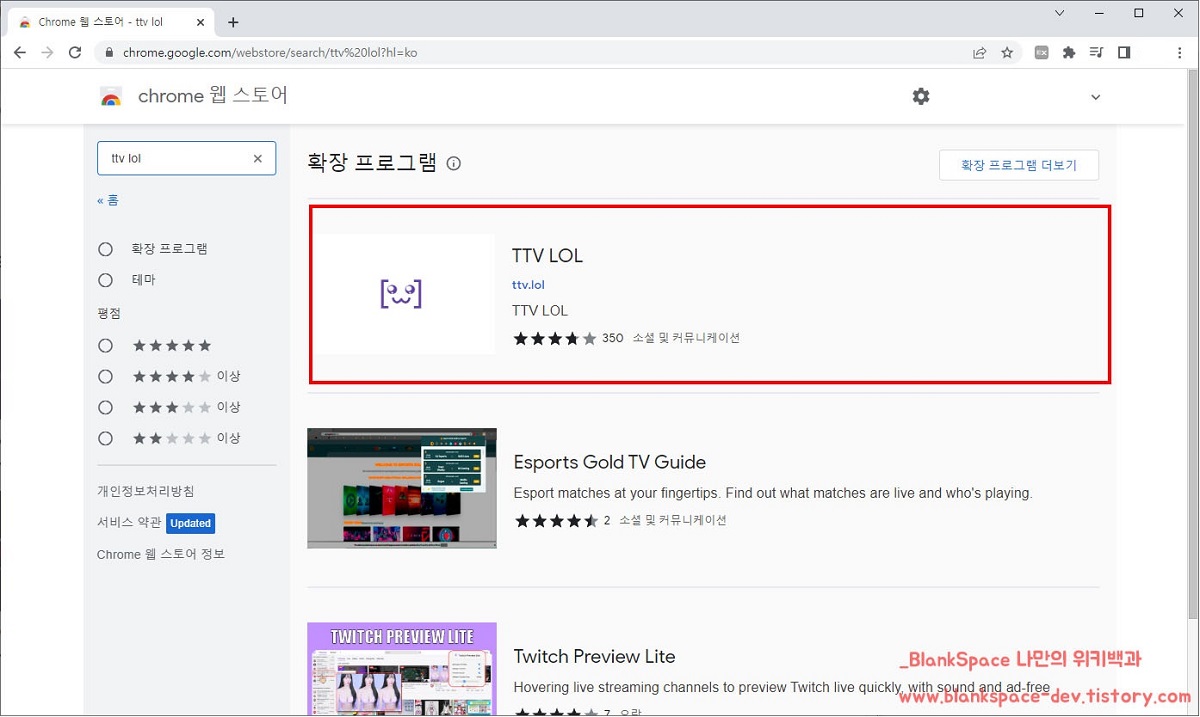Click the TTV LOL extension title
Image resolution: width=1200 pixels, height=717 pixels.
547,256
